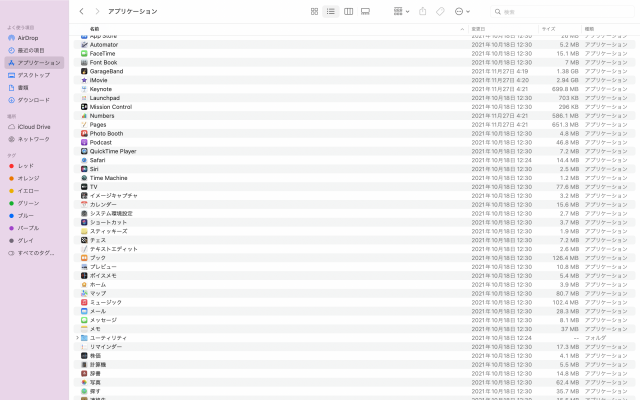Toggle sort direction arrow in name header

pyautogui.click(x=462, y=29)
